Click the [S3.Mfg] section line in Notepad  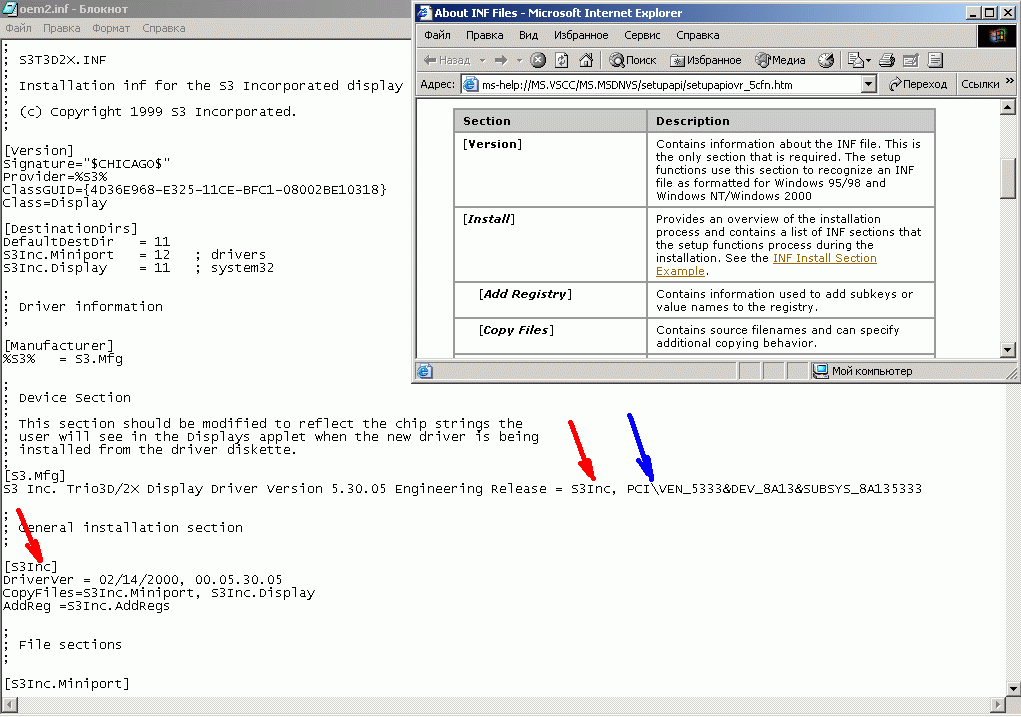35,475
